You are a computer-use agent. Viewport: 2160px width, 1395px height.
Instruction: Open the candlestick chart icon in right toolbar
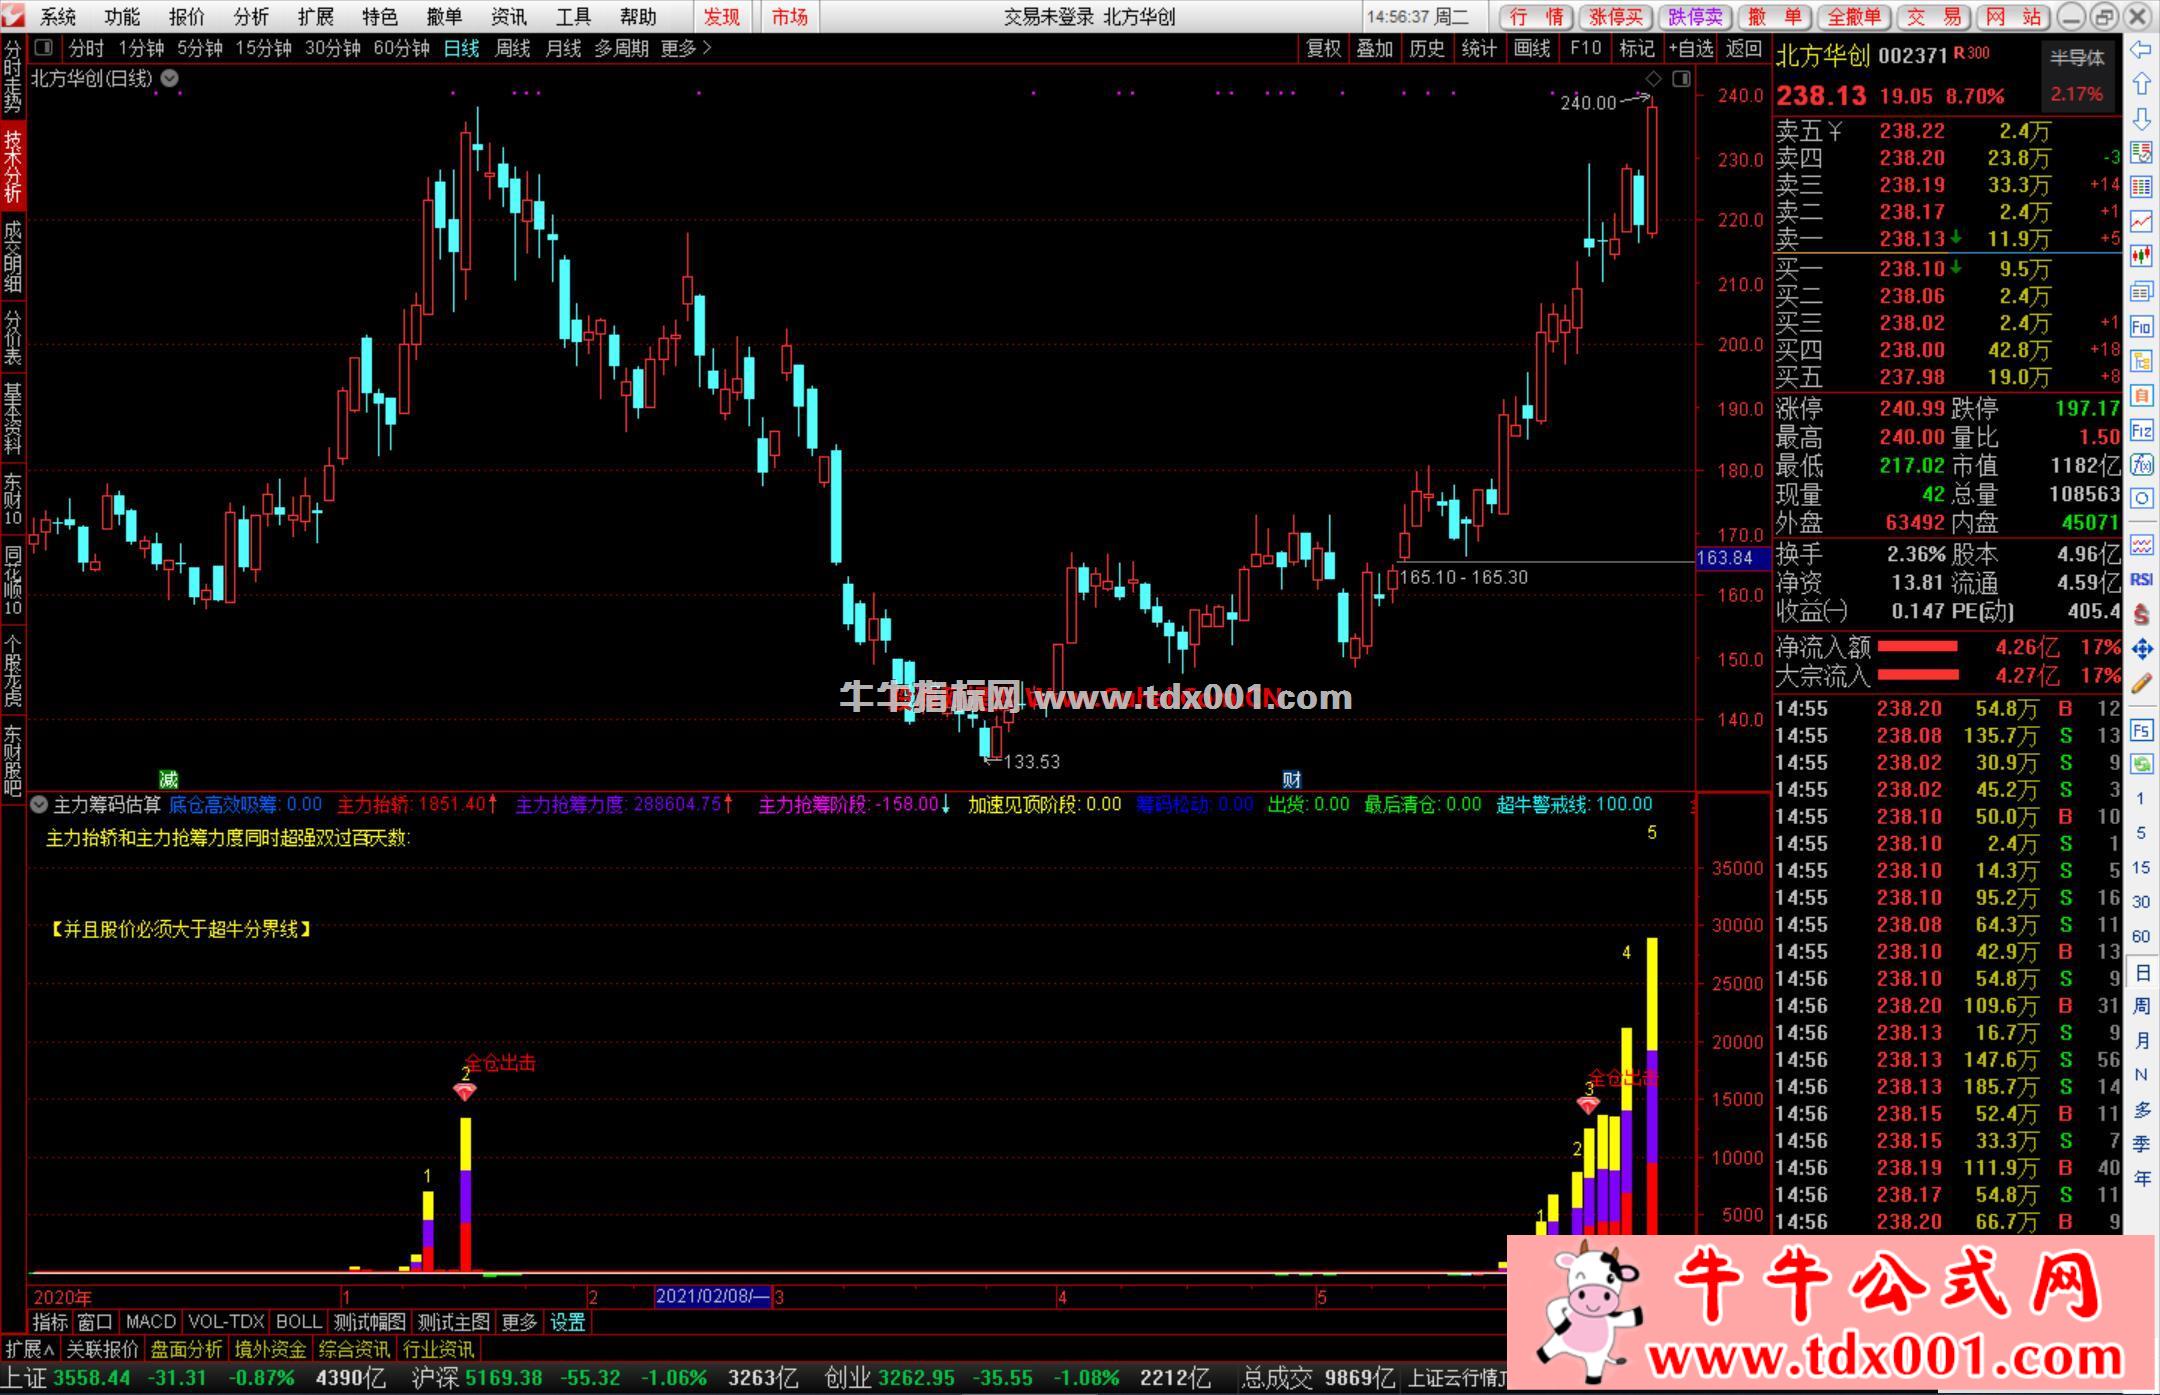click(2141, 256)
